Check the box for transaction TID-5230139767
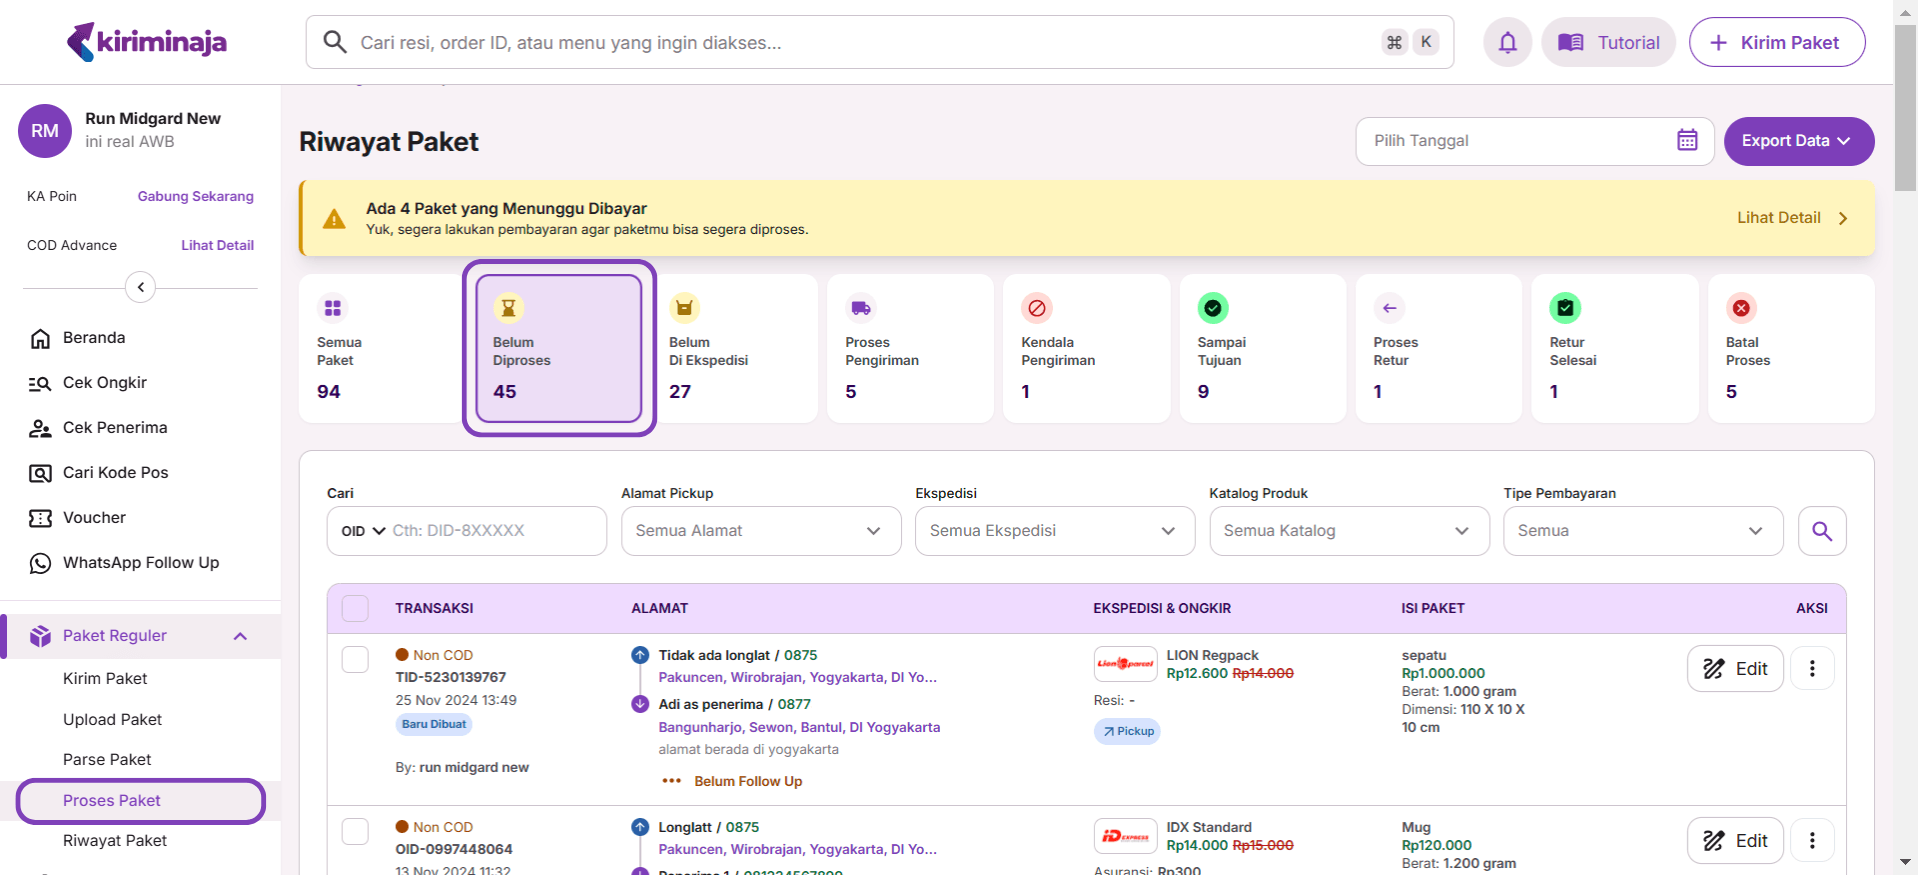The height and width of the screenshot is (875, 1920). click(355, 660)
